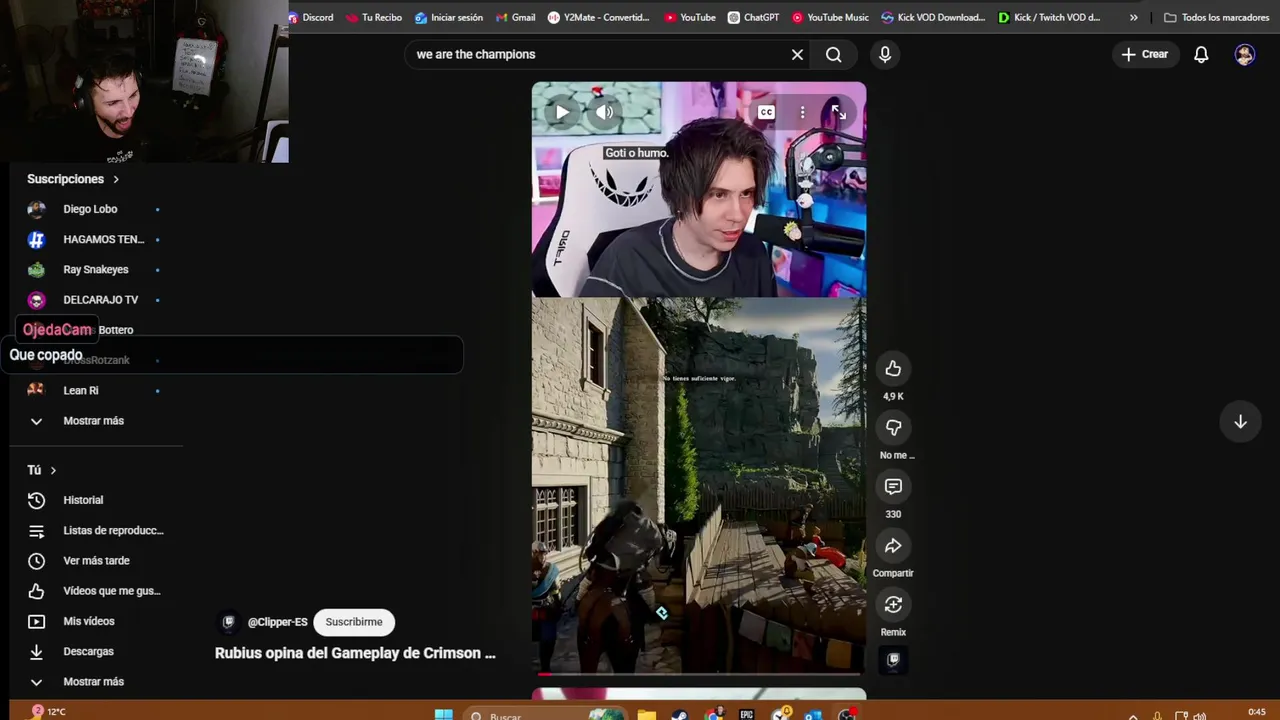Open the Short's sound source thumbnail

(x=893, y=660)
